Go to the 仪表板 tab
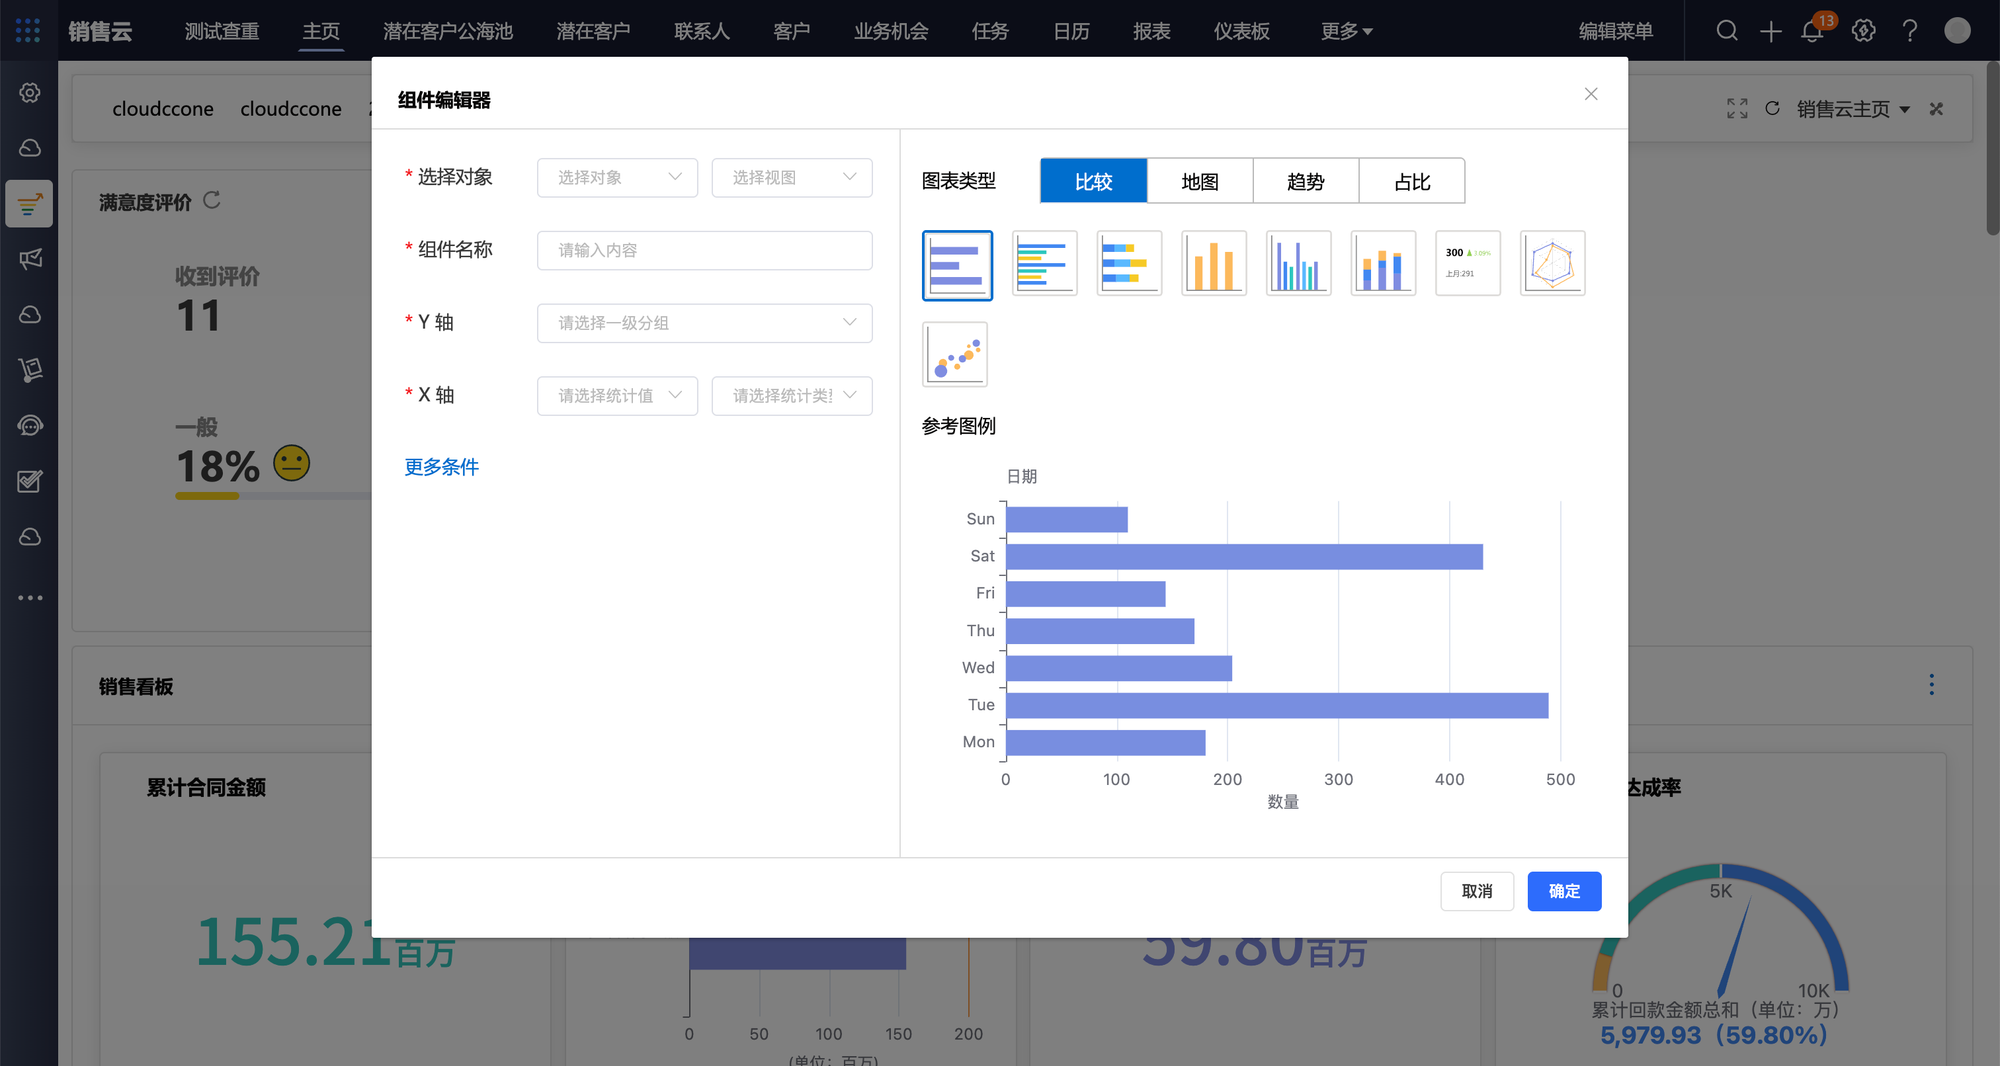Image resolution: width=2000 pixels, height=1066 pixels. coord(1241,31)
